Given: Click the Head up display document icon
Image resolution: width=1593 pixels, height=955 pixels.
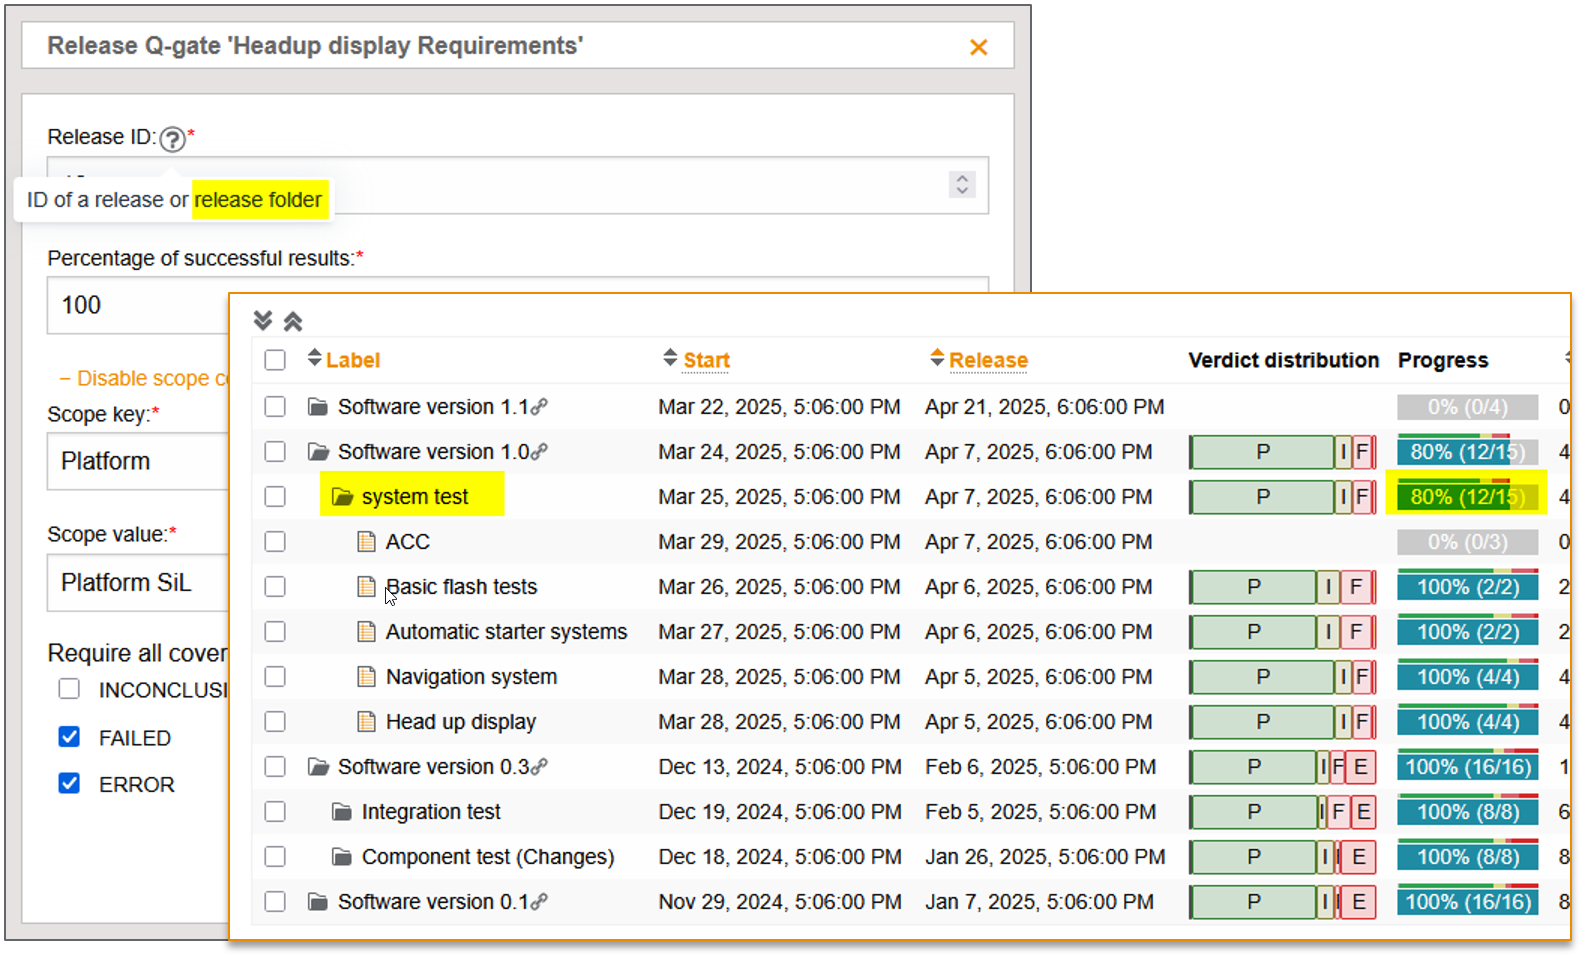Looking at the screenshot, I should tap(367, 722).
